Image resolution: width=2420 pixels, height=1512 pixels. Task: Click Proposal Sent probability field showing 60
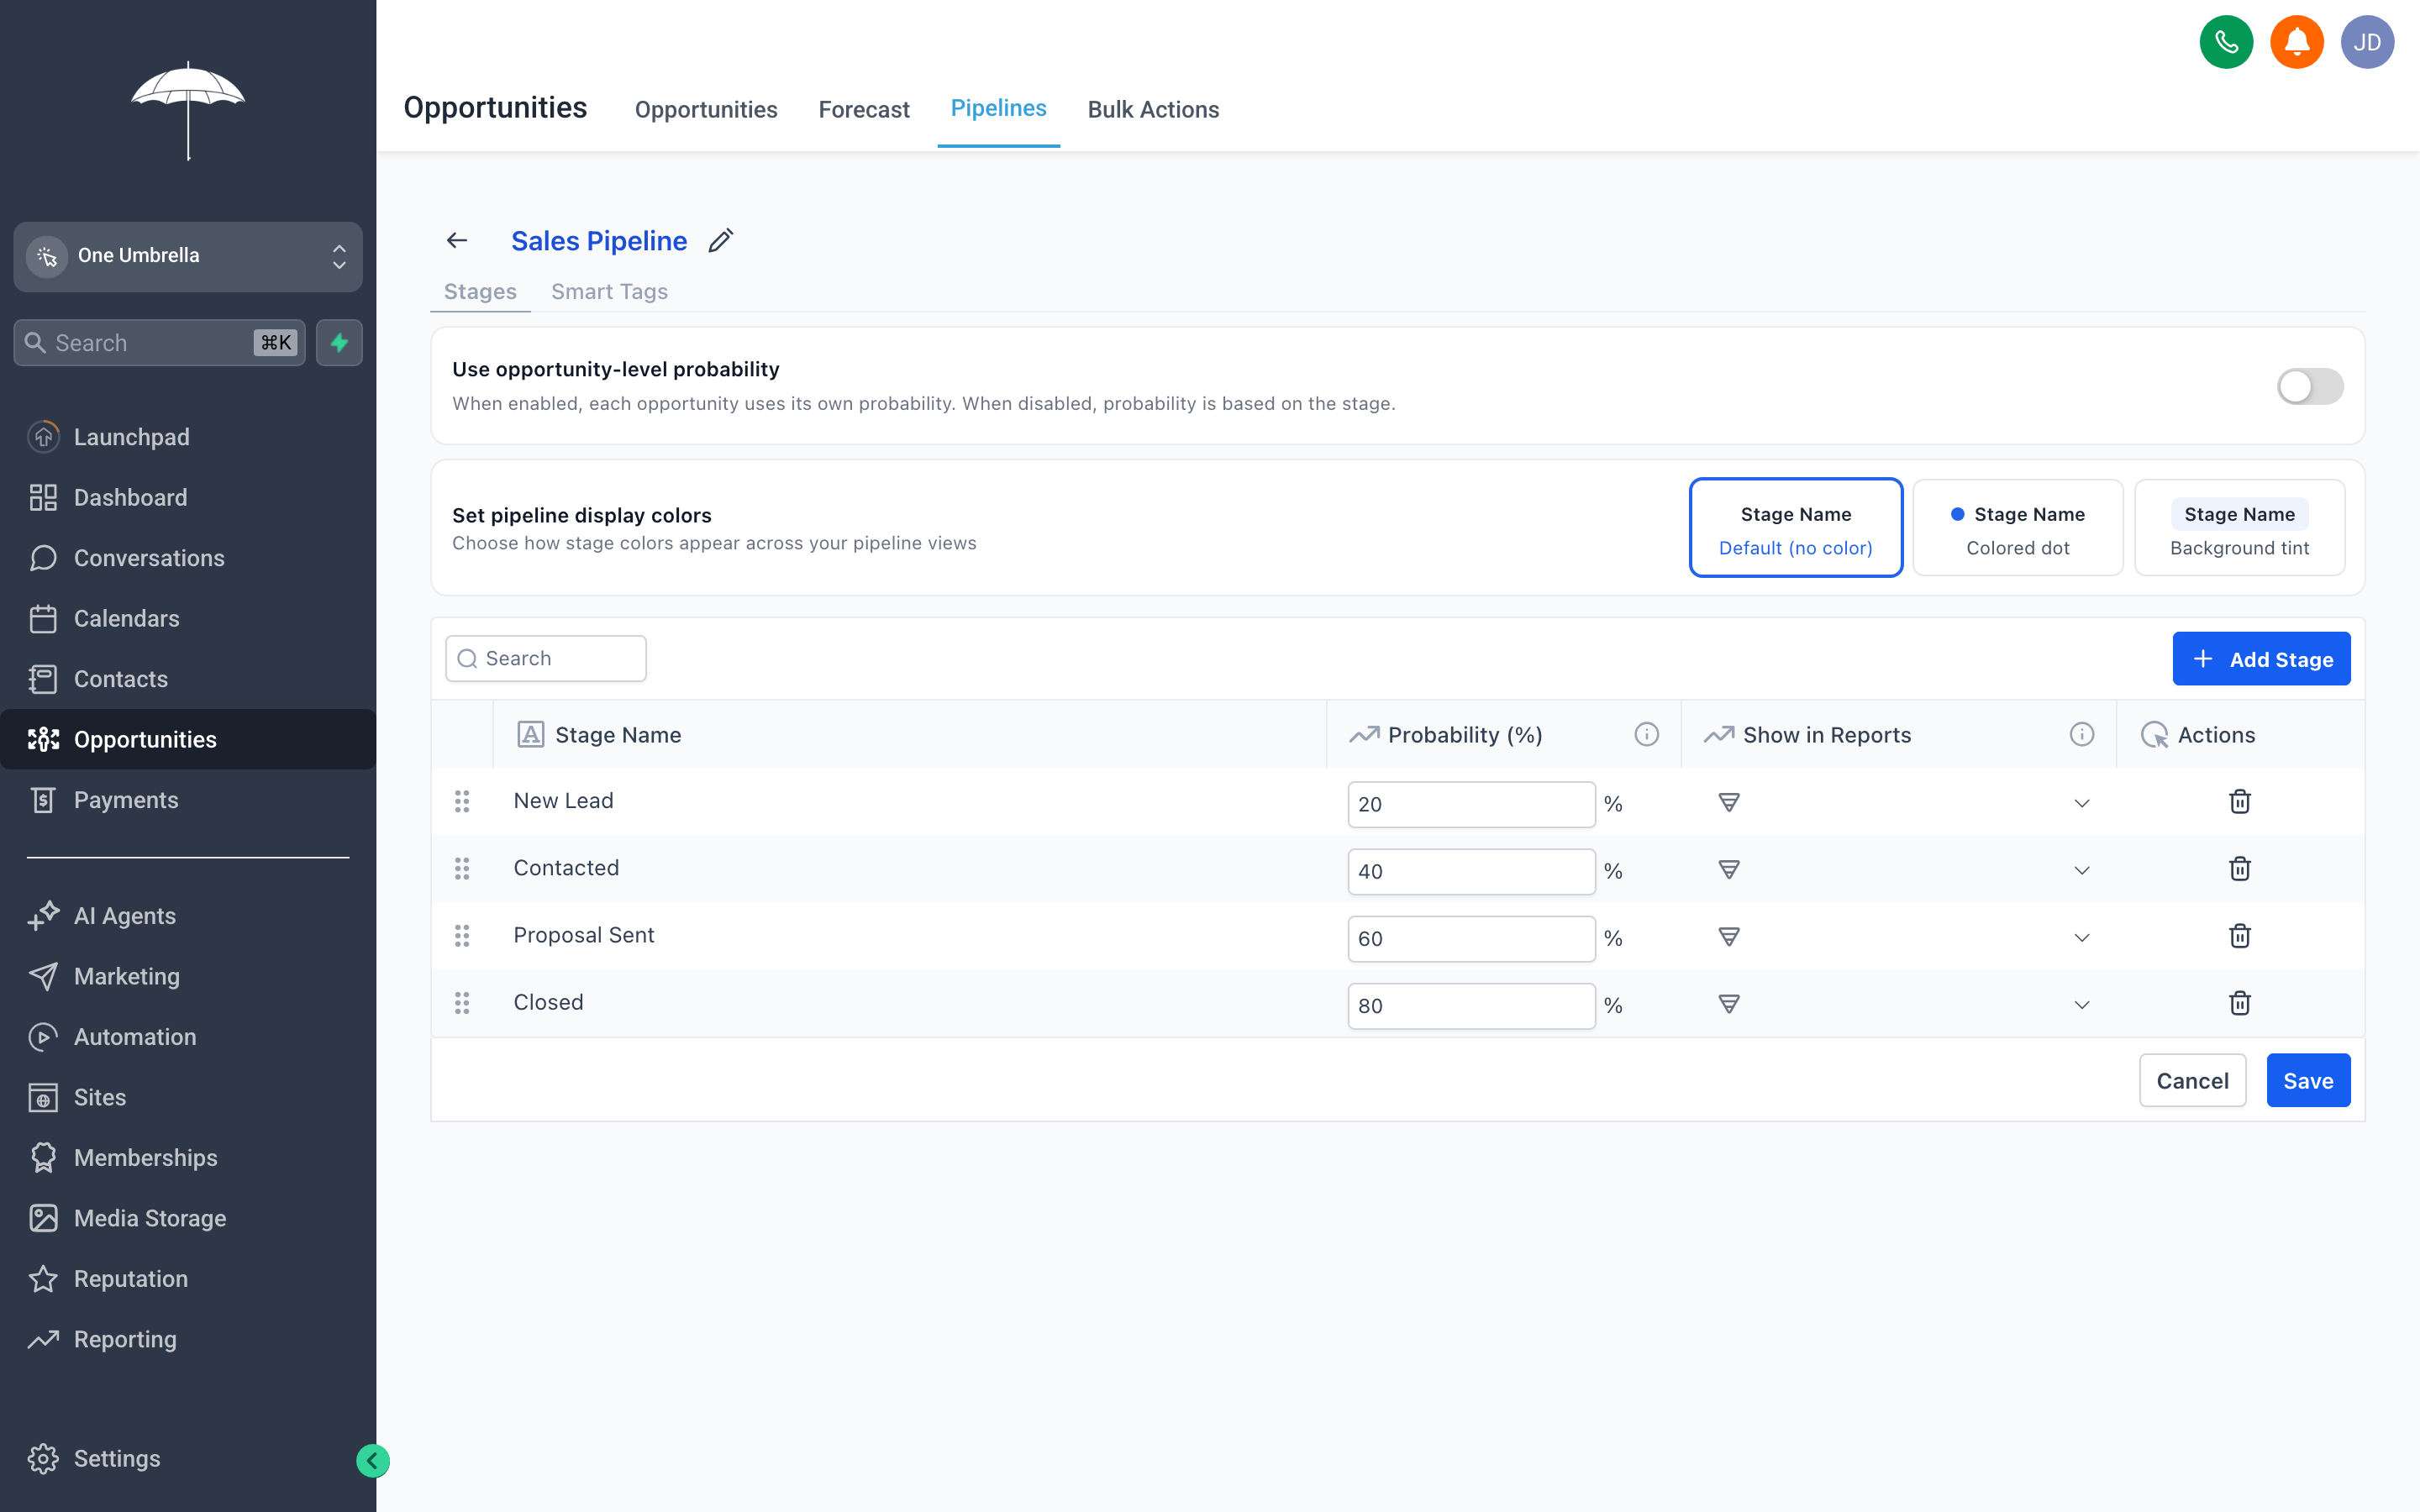coord(1471,938)
